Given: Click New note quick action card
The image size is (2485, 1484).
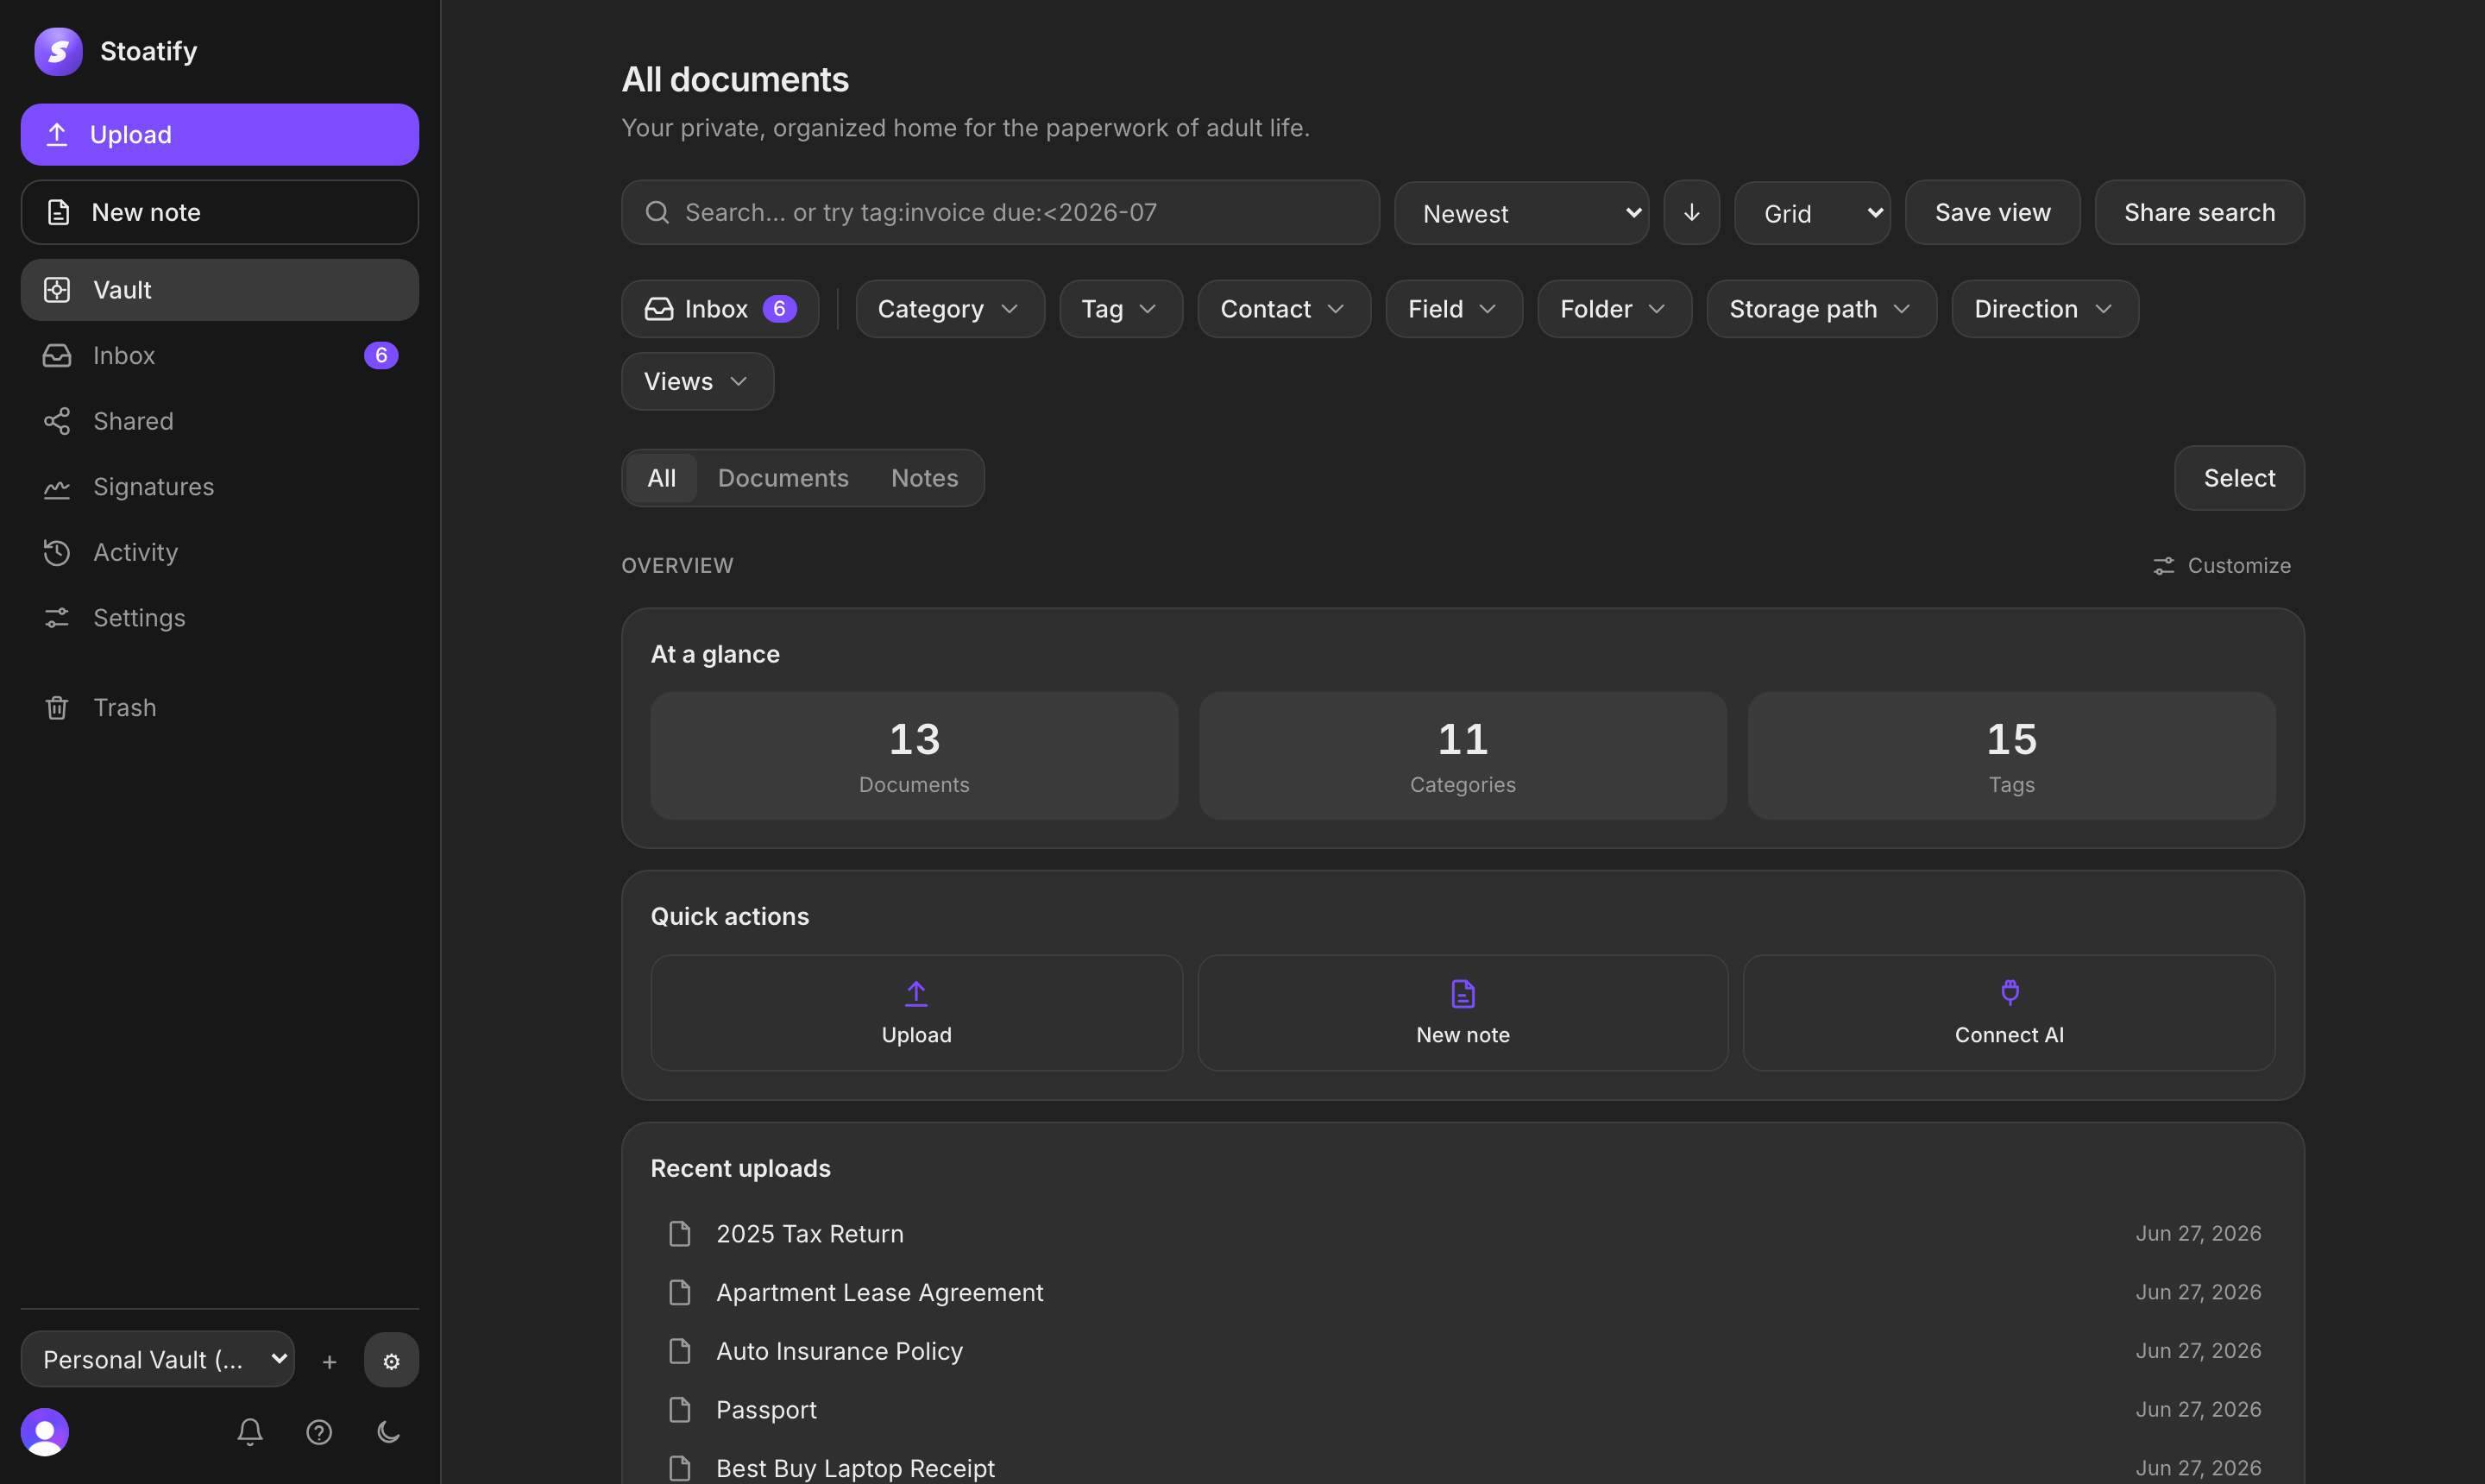Looking at the screenshot, I should [x=1462, y=1013].
